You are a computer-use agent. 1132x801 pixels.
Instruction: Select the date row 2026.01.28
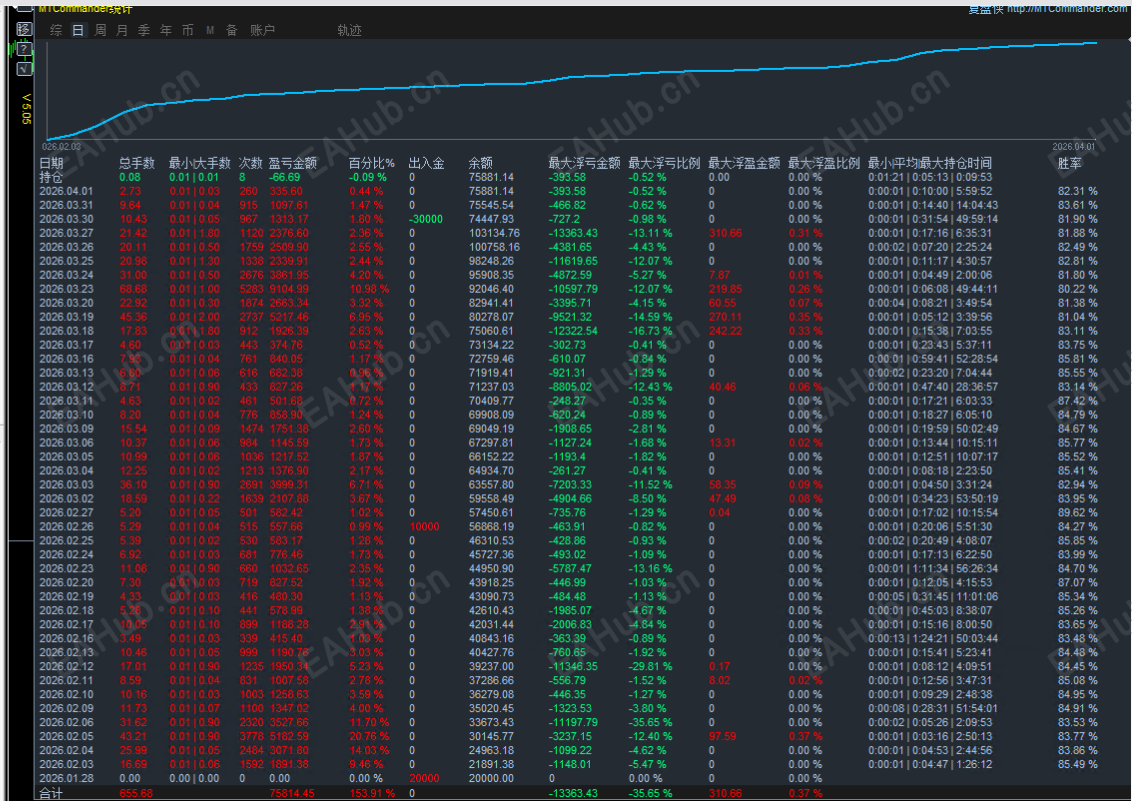(66, 779)
